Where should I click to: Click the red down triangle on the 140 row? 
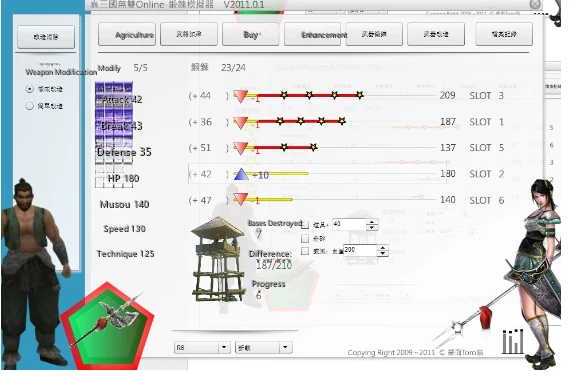point(241,199)
